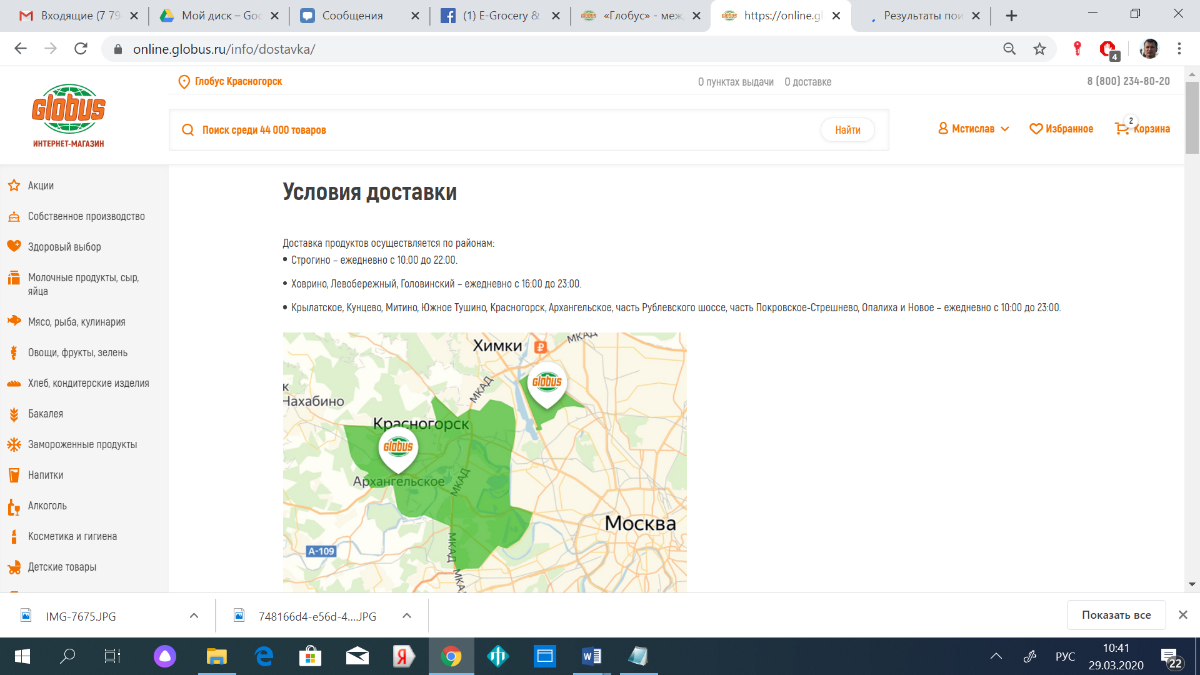Click the location pin next to Глобус Красногорск
1200x675 pixels.
pos(184,82)
